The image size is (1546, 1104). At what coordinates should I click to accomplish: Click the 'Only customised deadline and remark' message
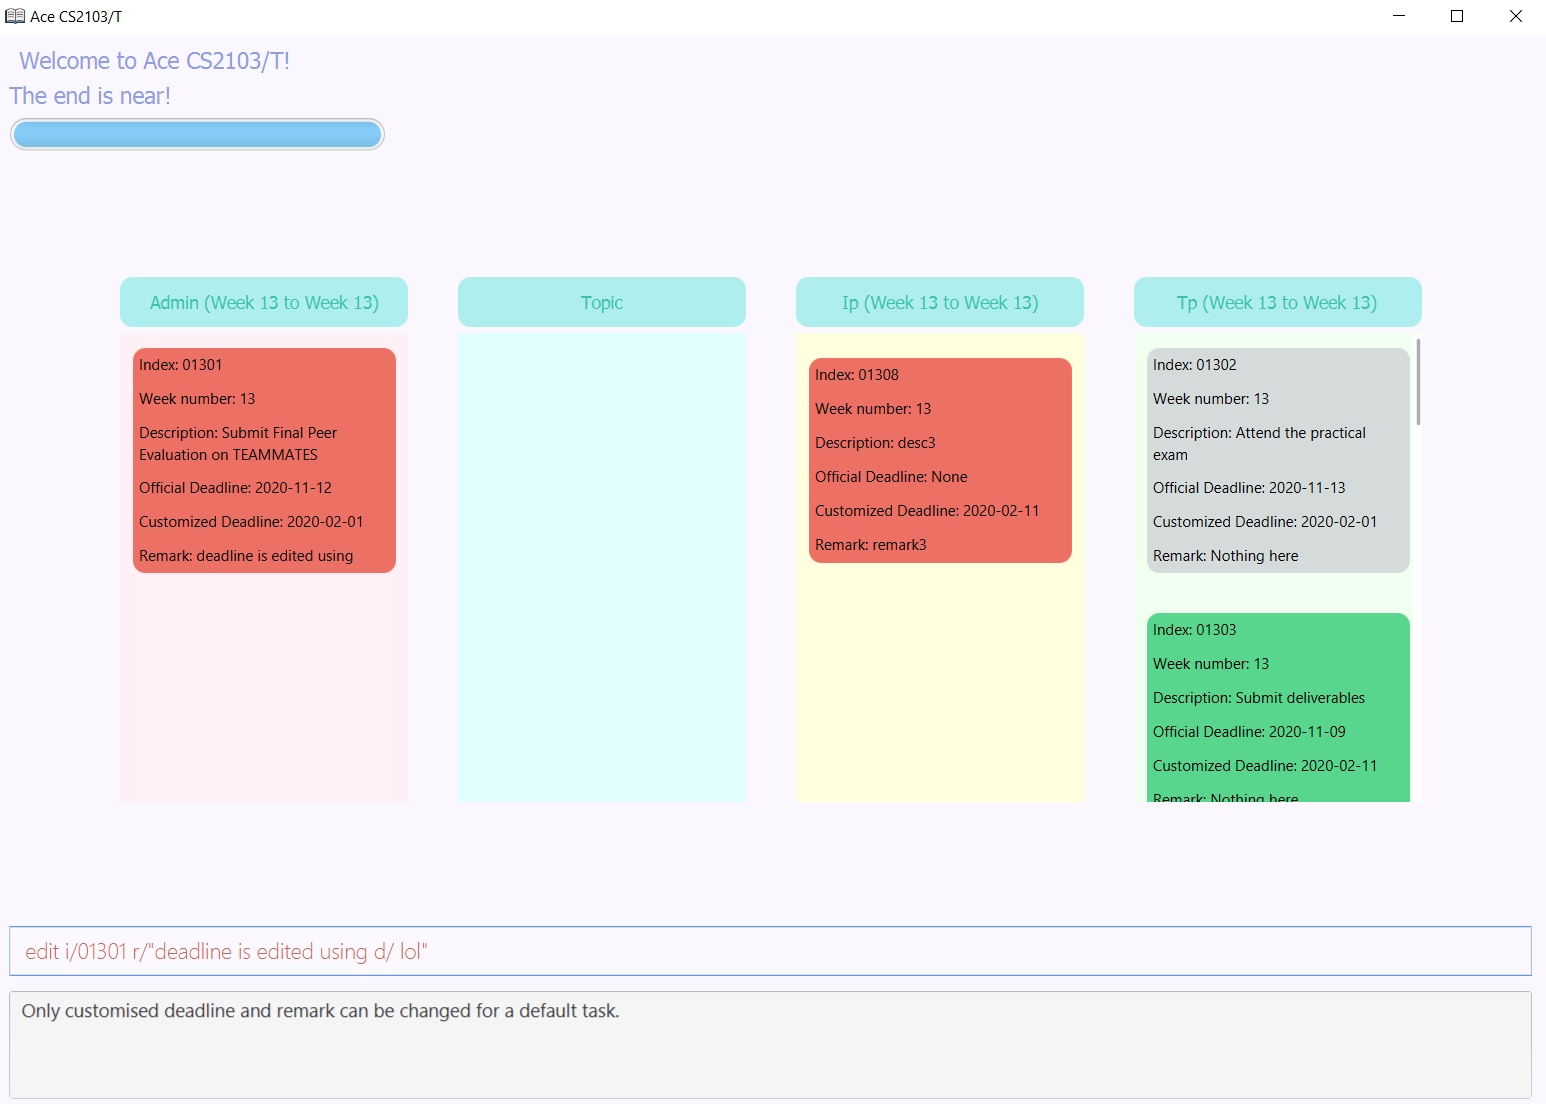pos(321,1011)
